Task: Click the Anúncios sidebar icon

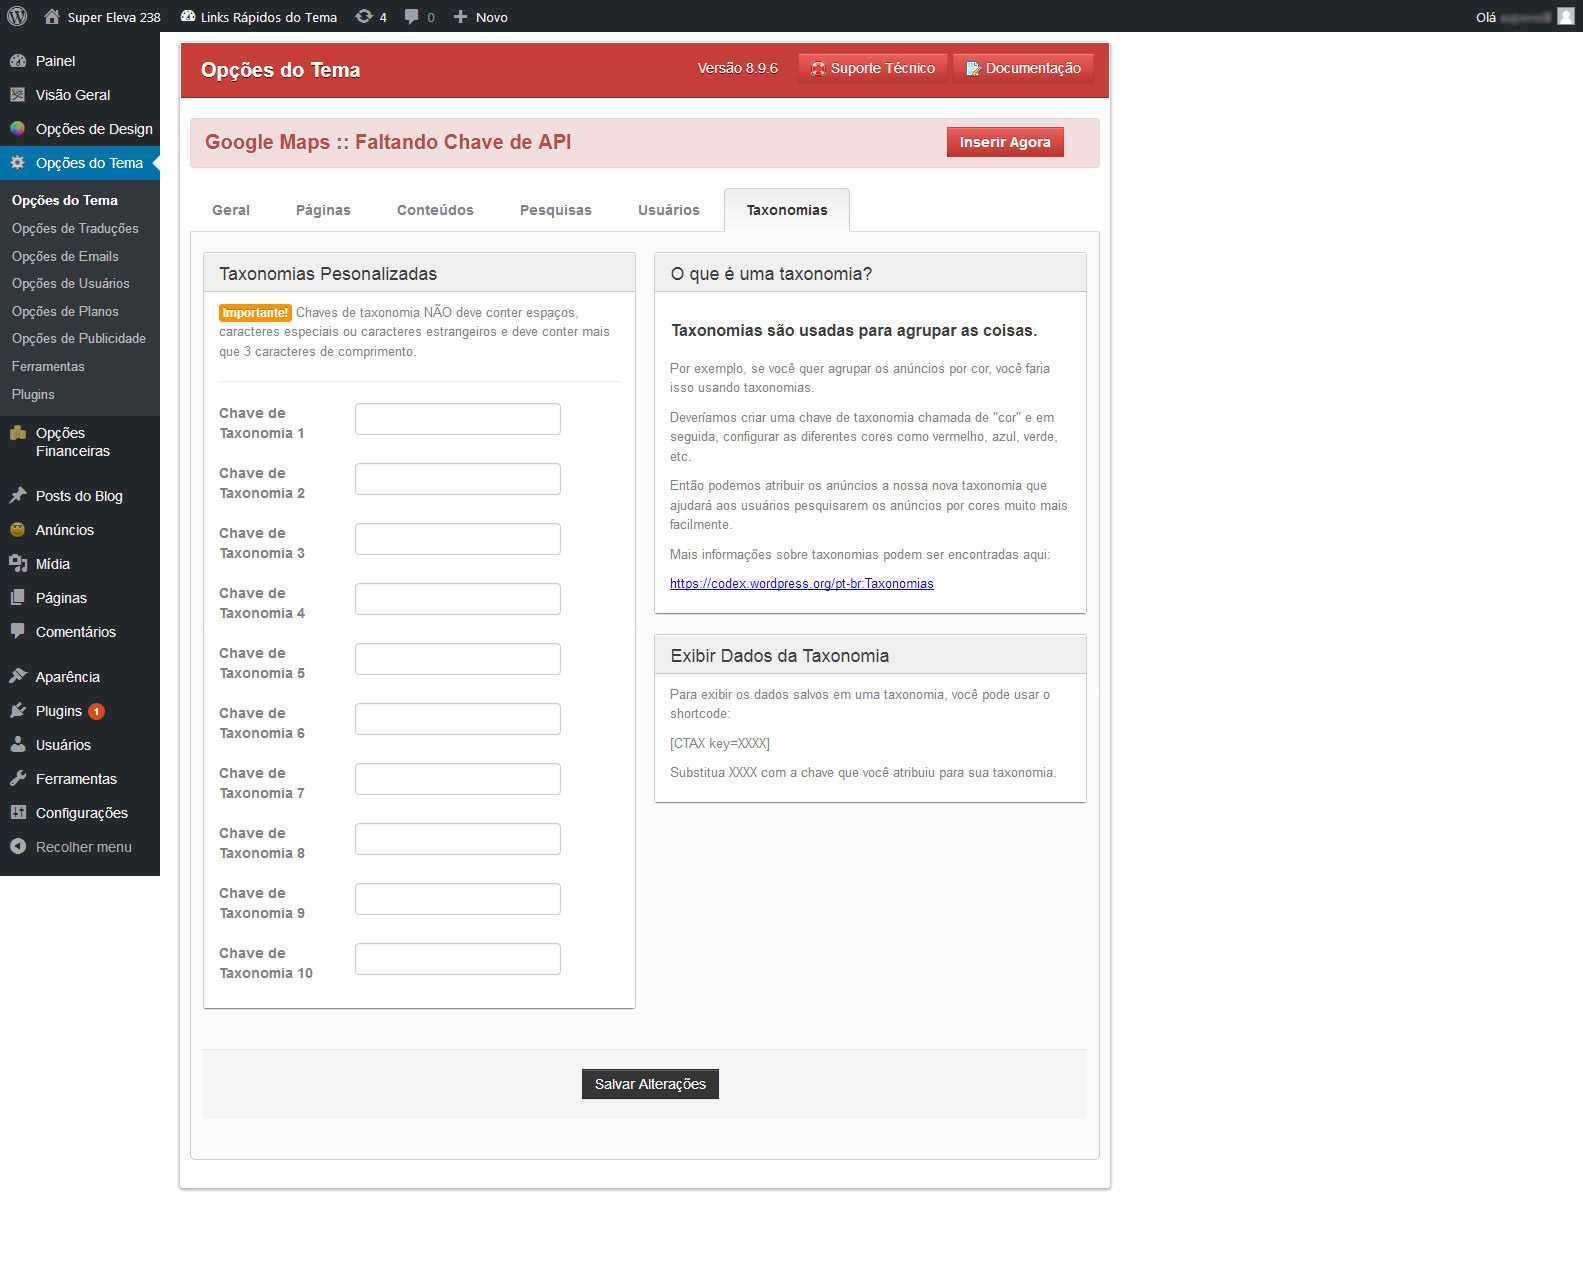Action: 18,530
